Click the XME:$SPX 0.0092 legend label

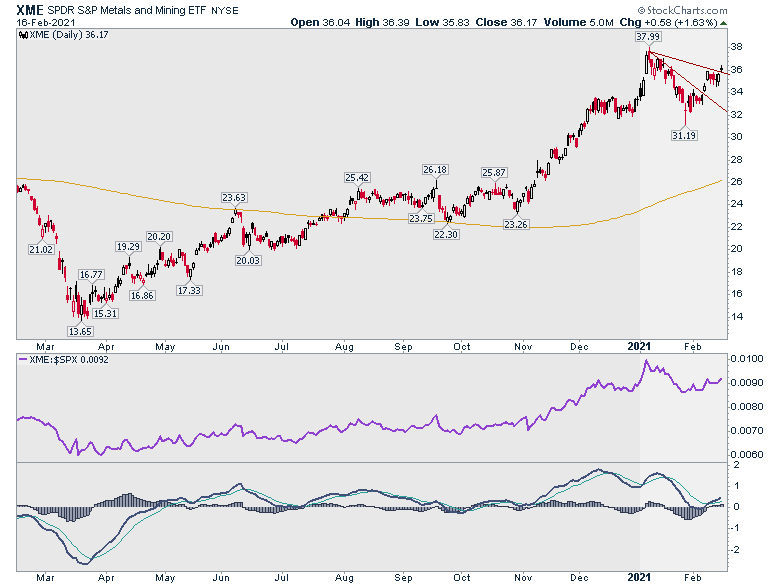pyautogui.click(x=69, y=360)
